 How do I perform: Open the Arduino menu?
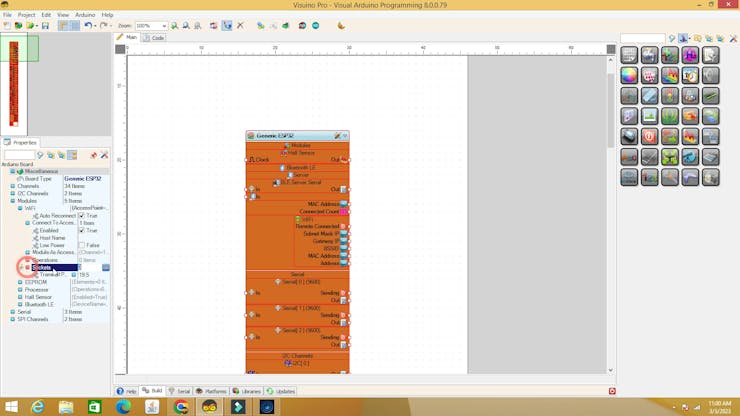[x=85, y=15]
